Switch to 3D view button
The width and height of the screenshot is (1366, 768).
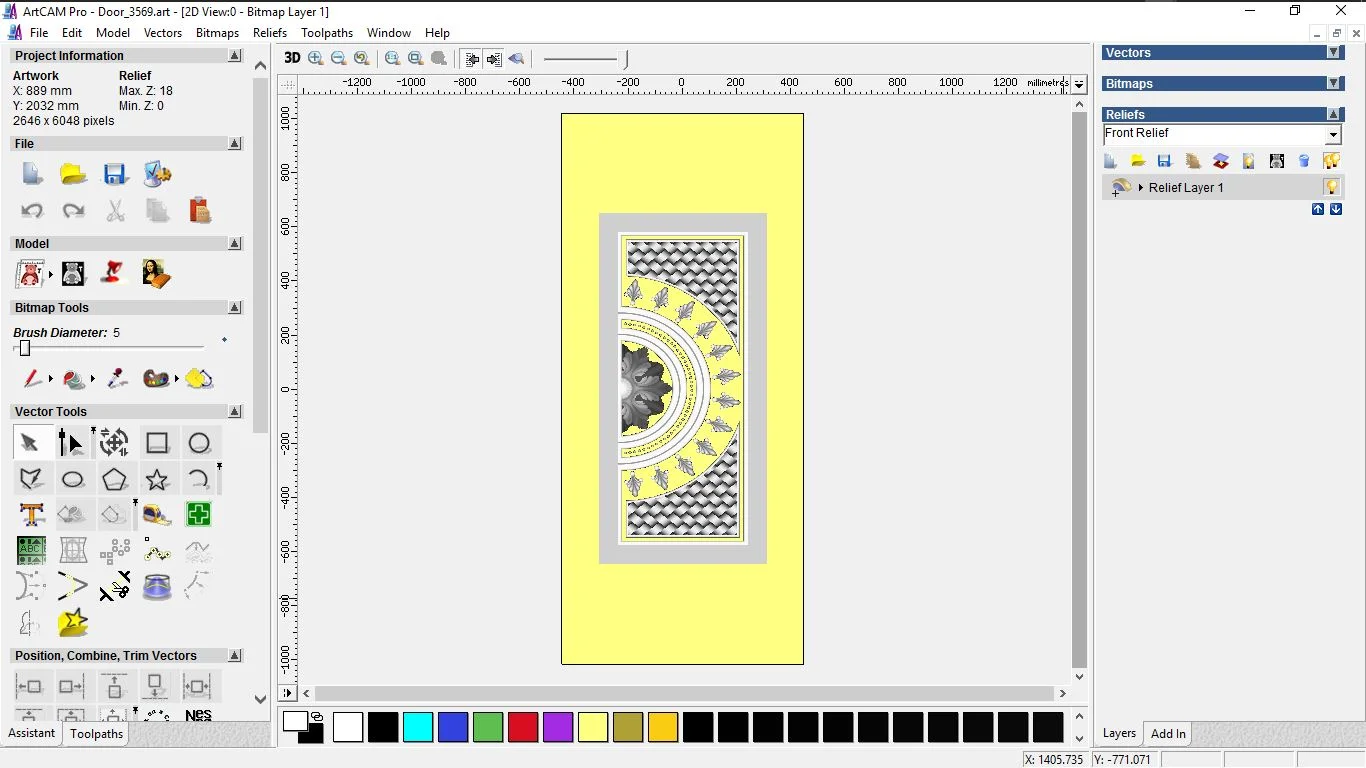tap(291, 58)
